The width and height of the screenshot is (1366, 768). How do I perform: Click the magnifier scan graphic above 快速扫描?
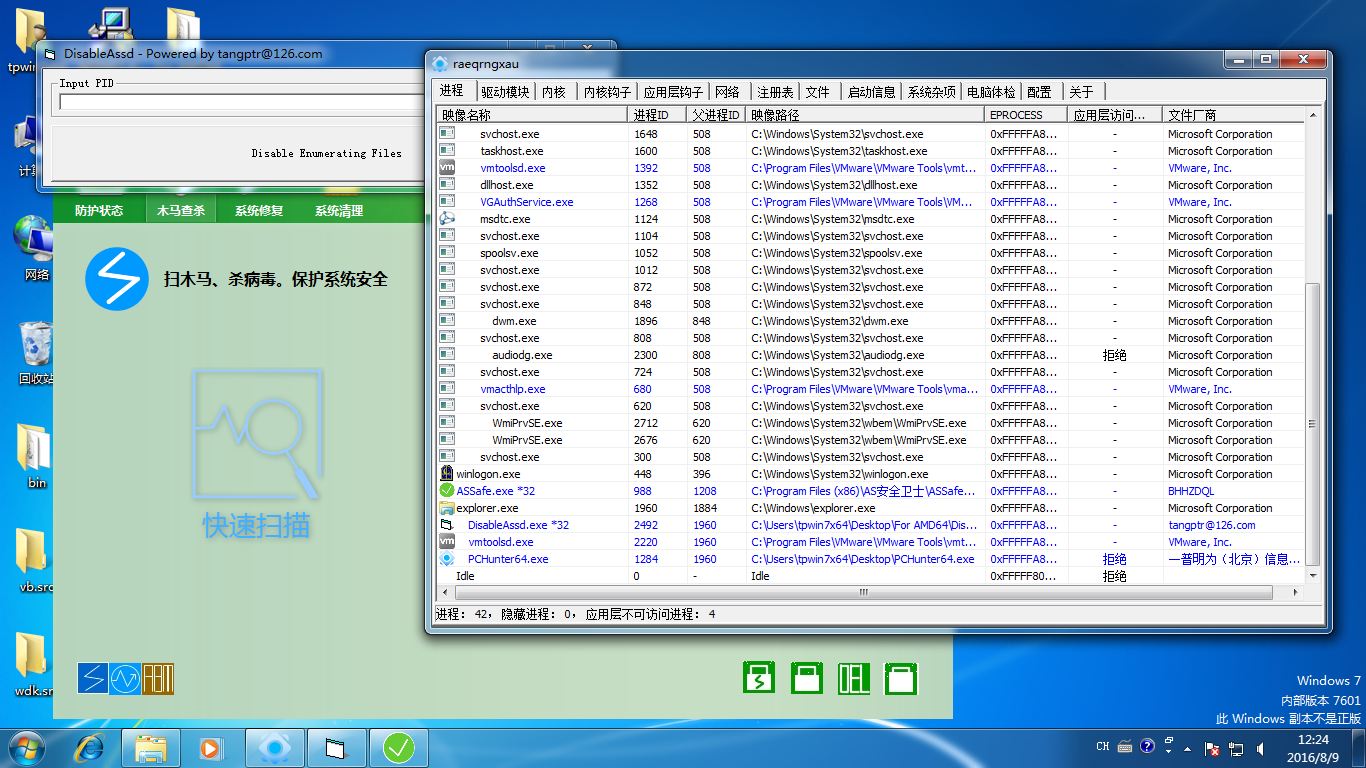pos(257,435)
